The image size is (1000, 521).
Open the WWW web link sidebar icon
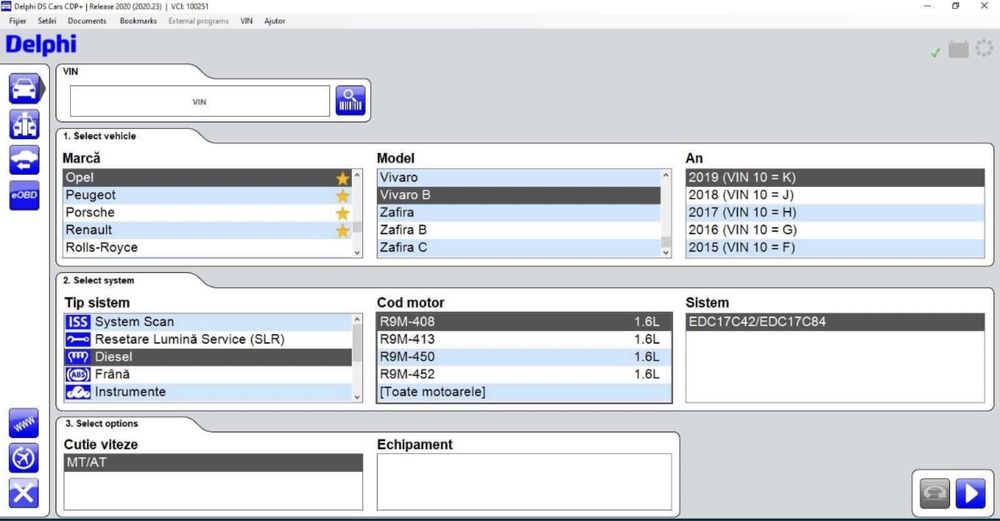[x=24, y=423]
